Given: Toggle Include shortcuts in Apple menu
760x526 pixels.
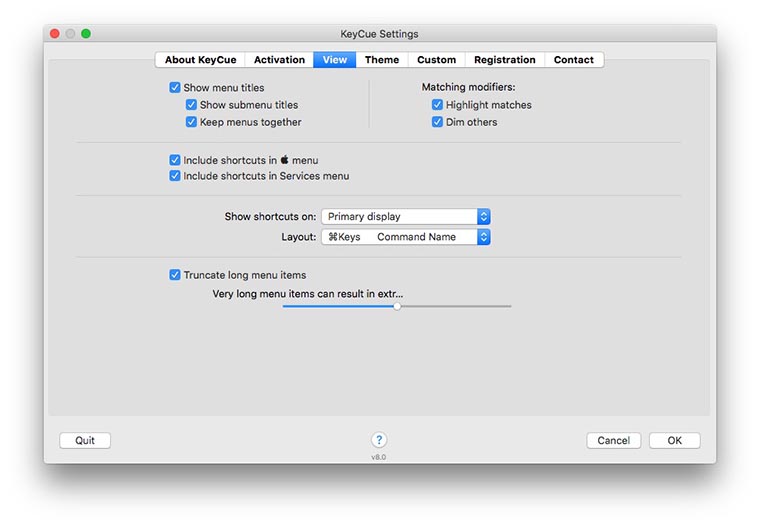Looking at the screenshot, I should click(175, 160).
